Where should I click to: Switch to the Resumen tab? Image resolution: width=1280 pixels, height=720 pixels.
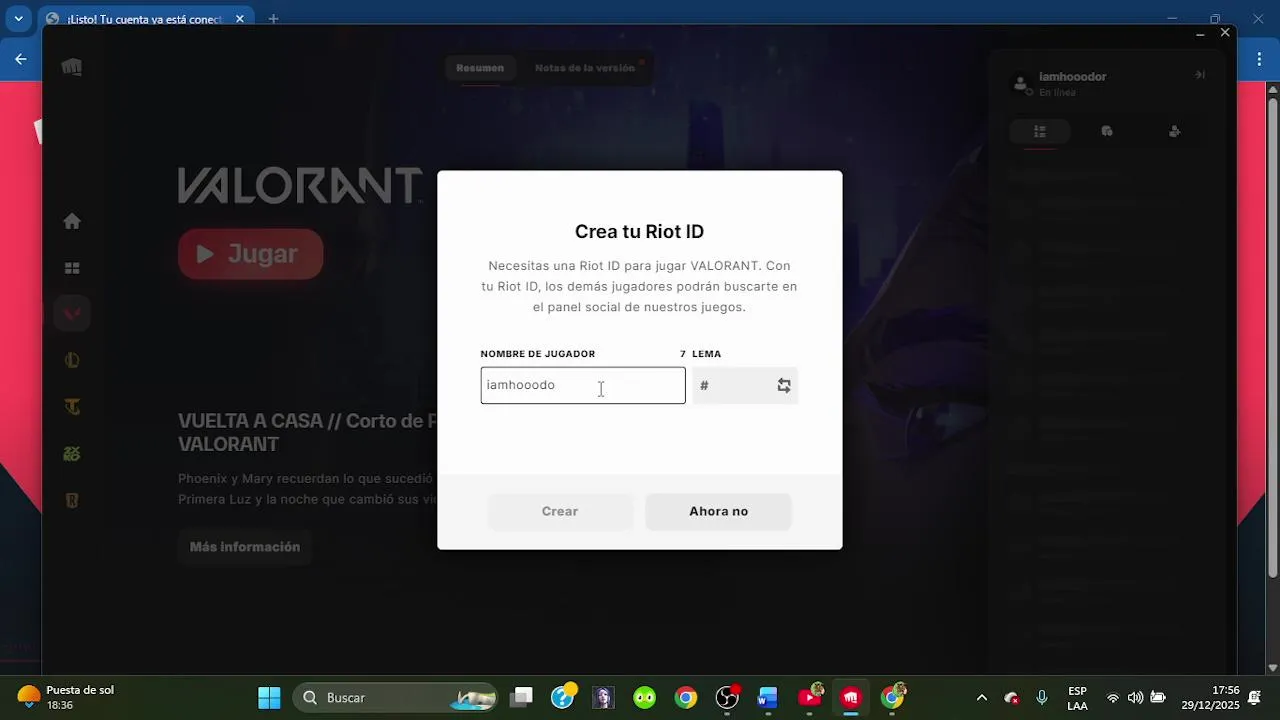click(x=480, y=68)
